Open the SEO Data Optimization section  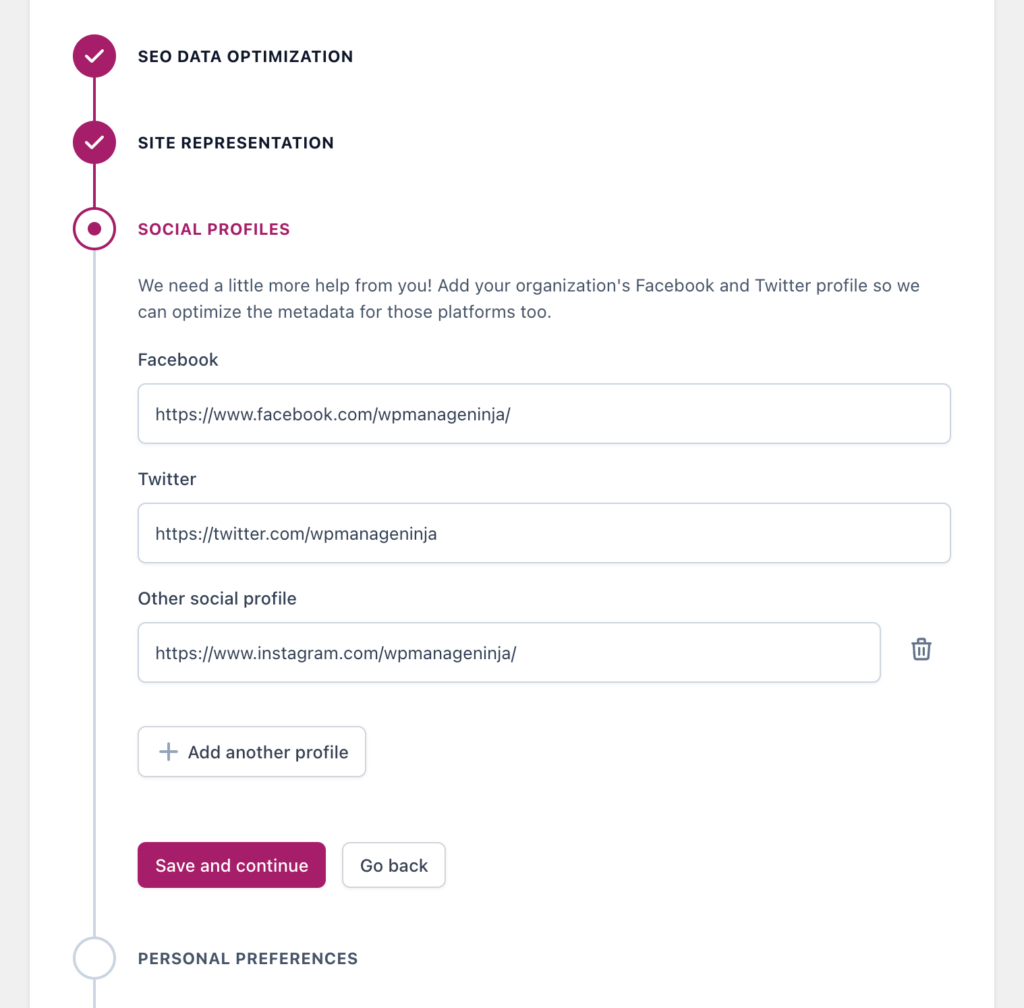[x=246, y=56]
